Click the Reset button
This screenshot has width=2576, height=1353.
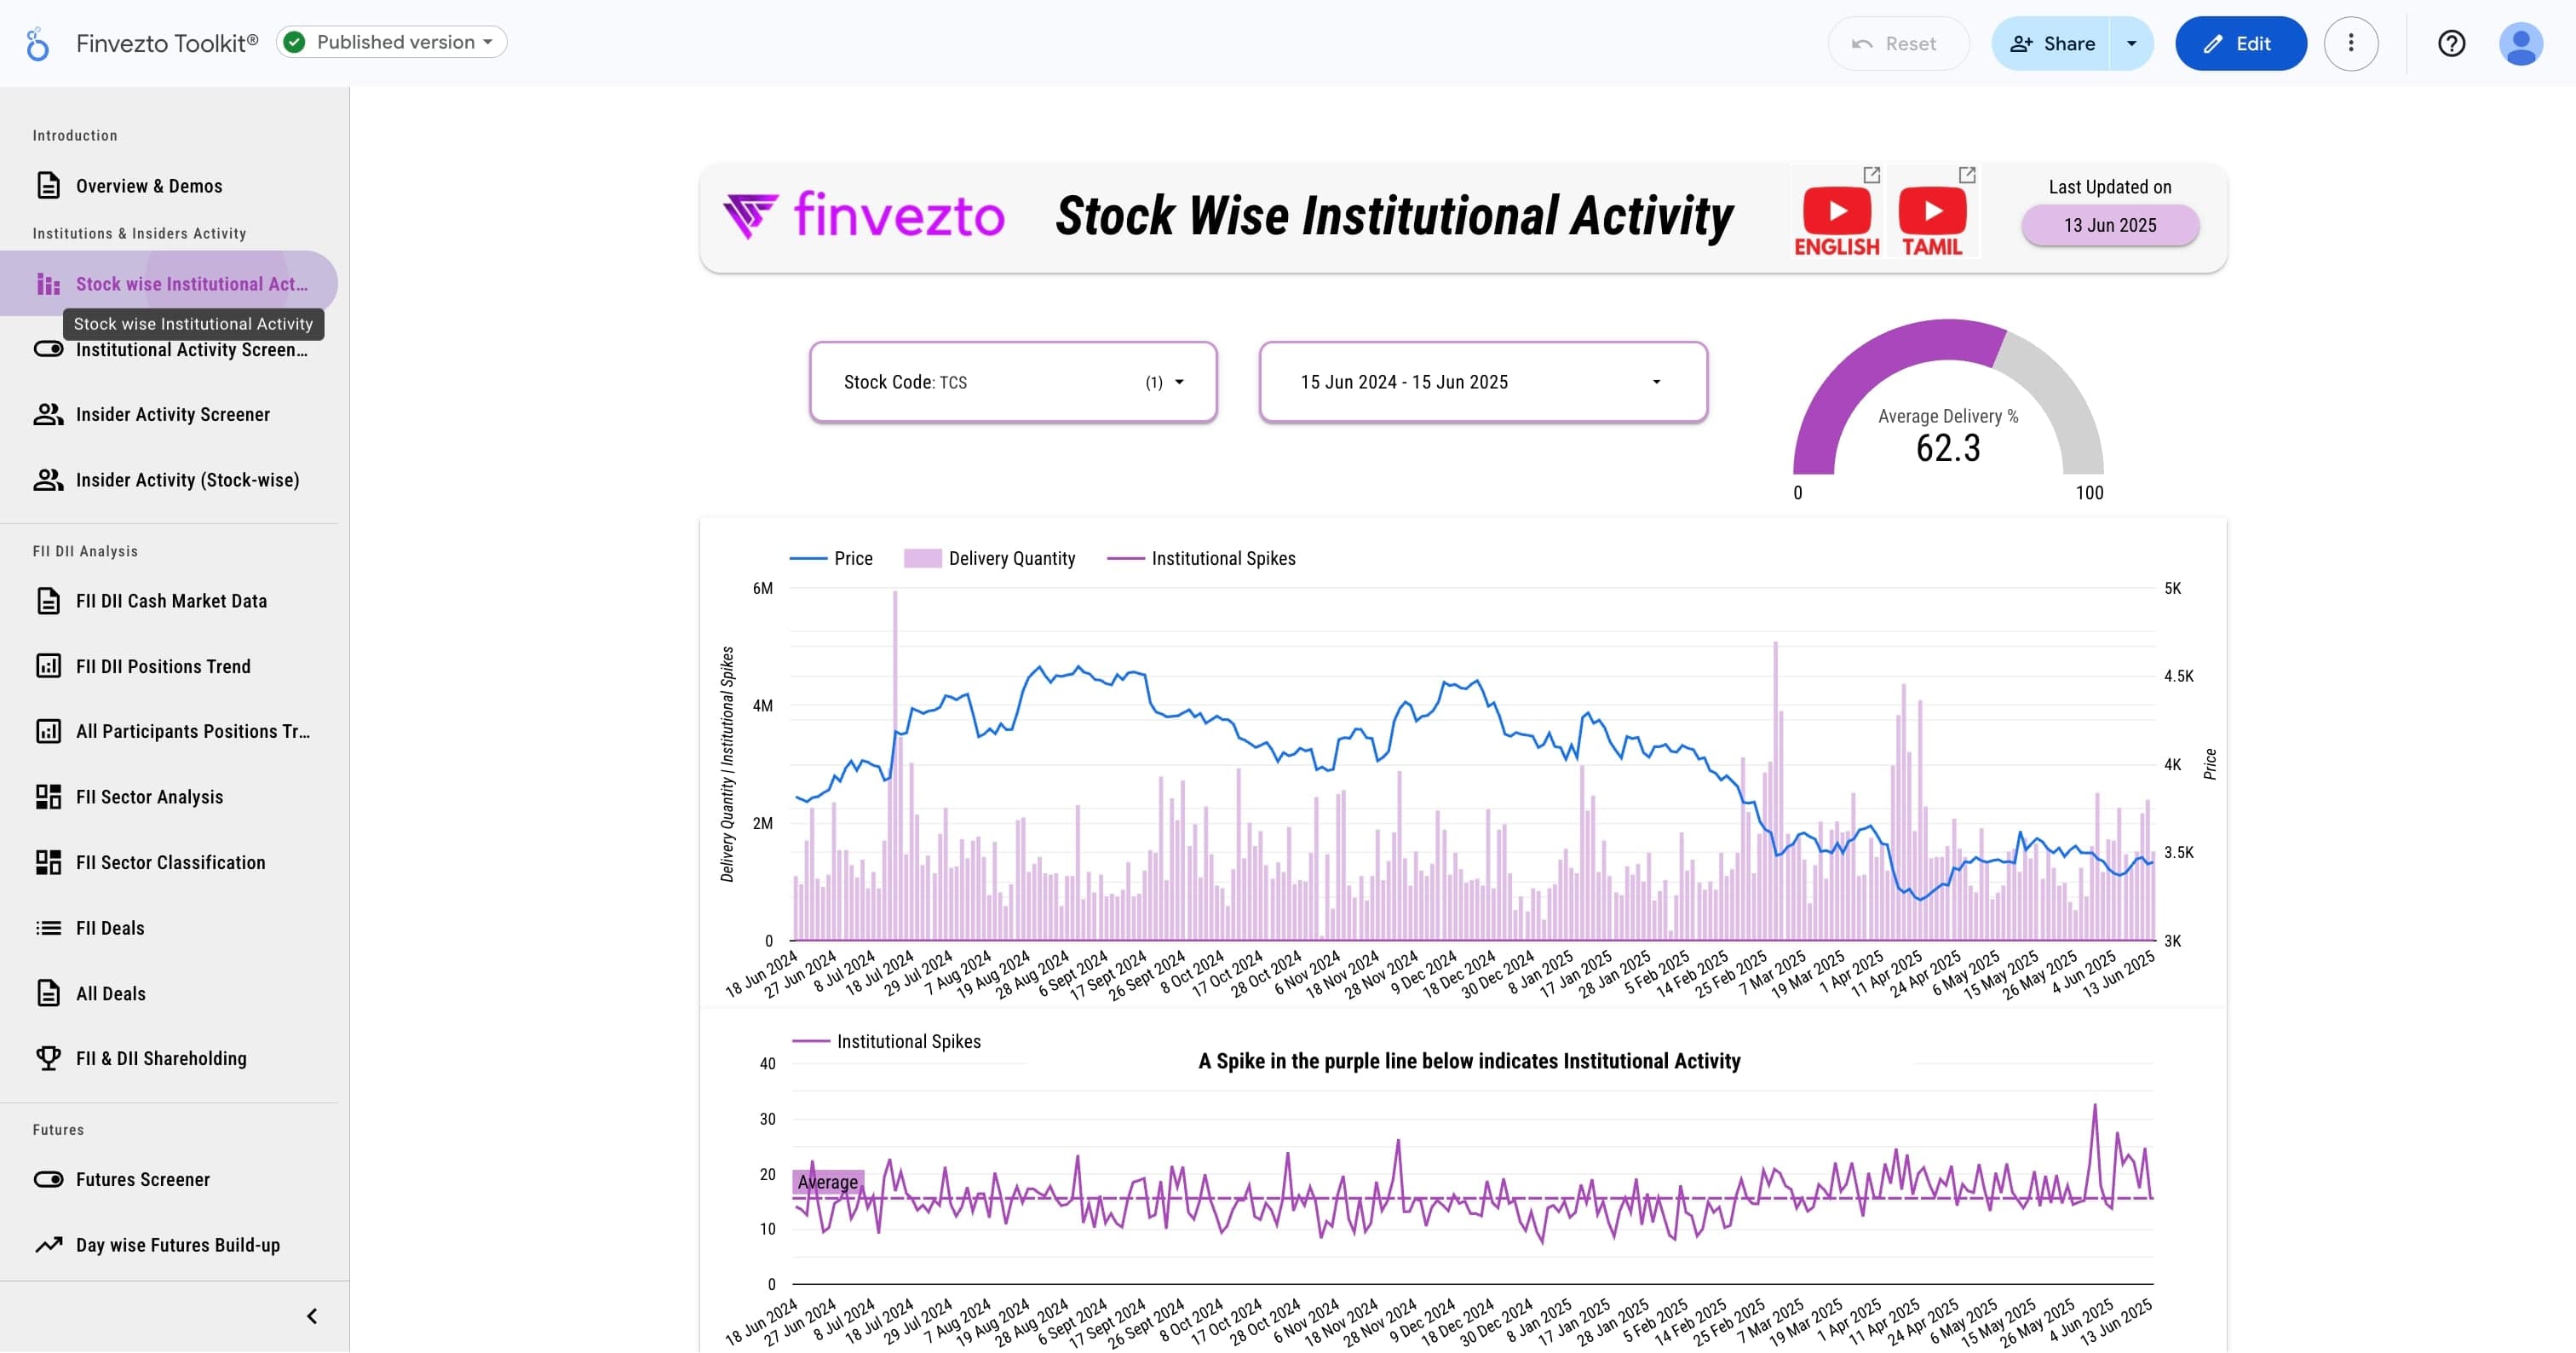click(1897, 44)
